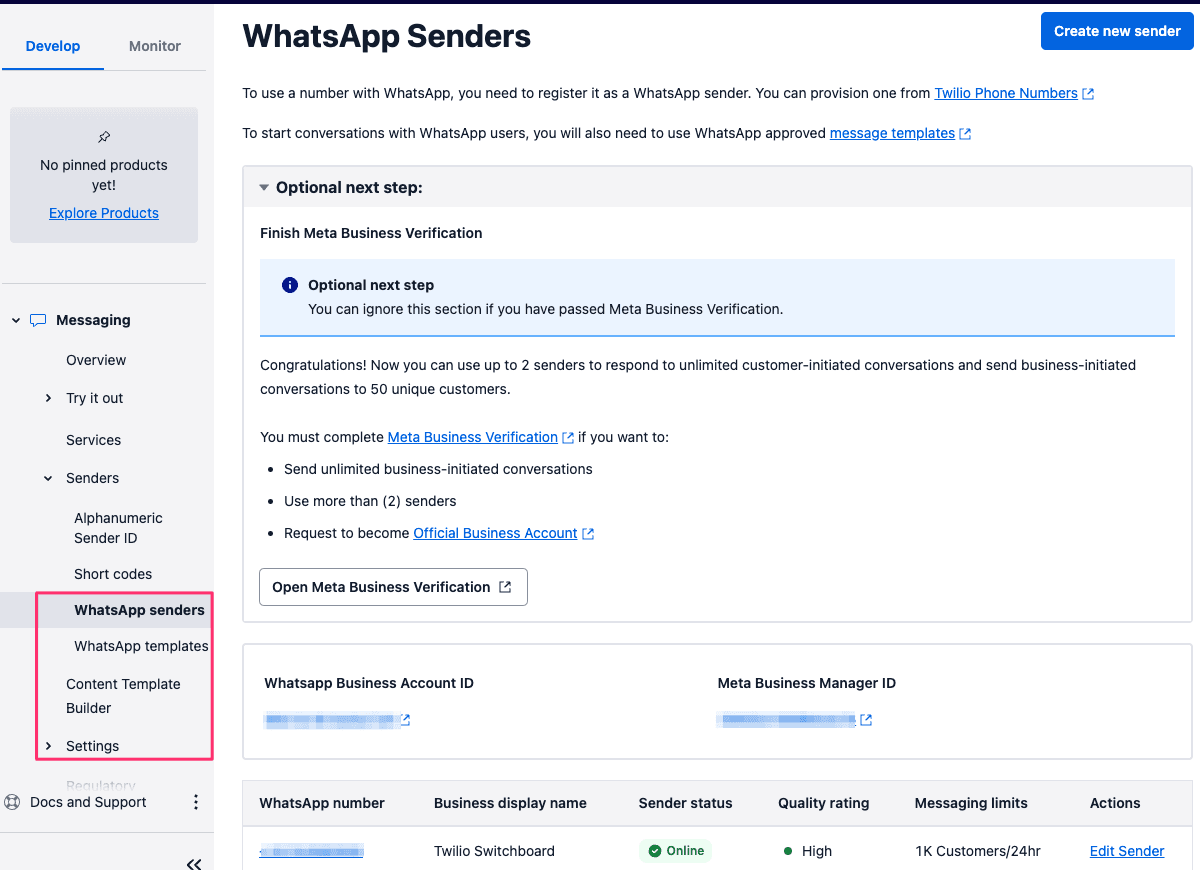Click the info icon in Optional next step banner
1200x870 pixels.
[290, 285]
